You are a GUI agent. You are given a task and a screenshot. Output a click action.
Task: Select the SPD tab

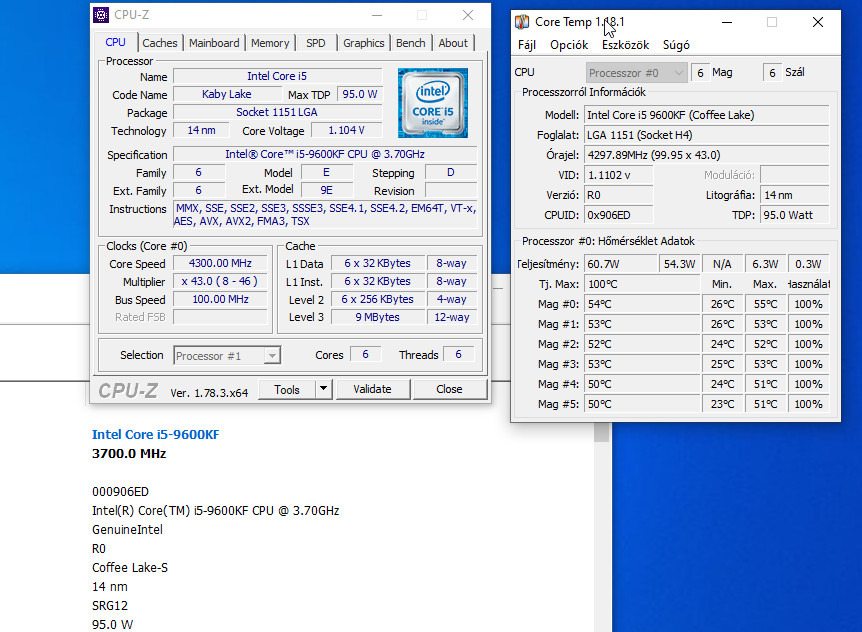[x=316, y=43]
